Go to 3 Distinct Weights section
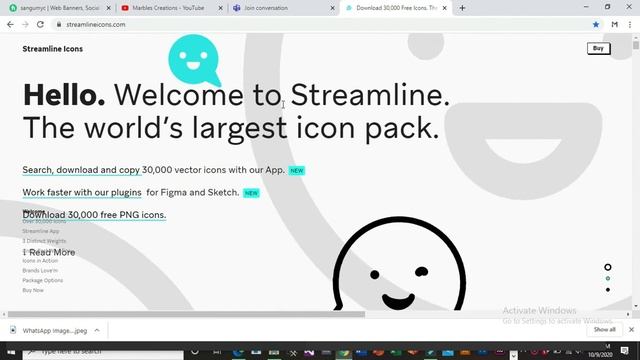This screenshot has width=640, height=360. point(44,241)
